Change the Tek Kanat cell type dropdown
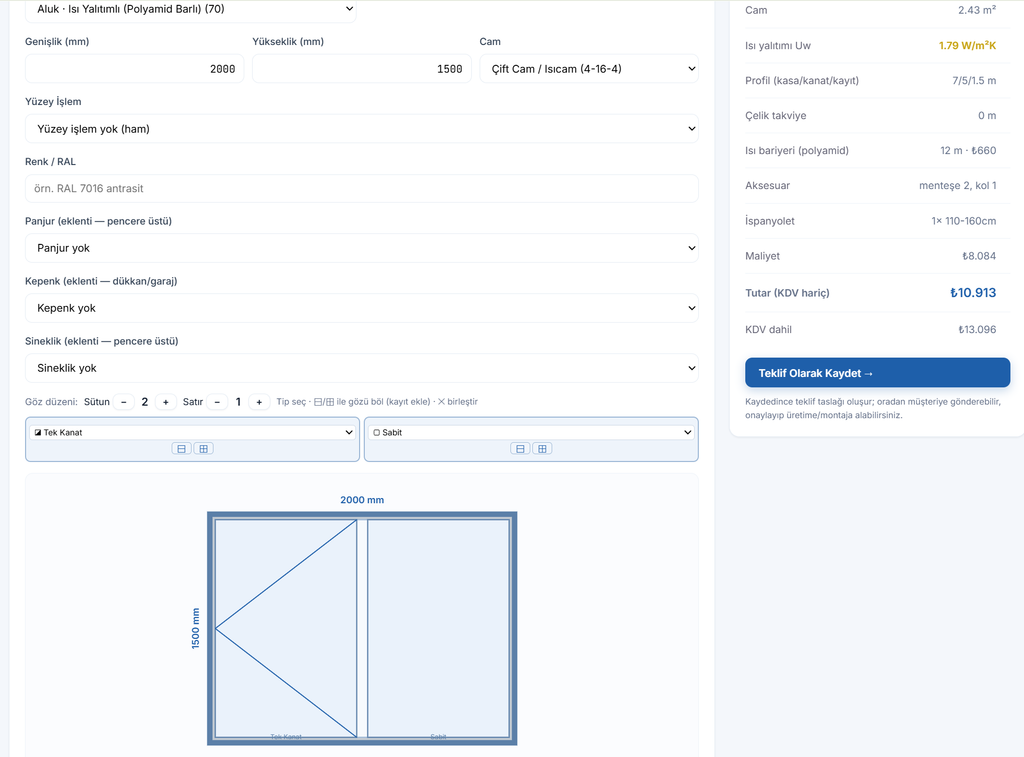Image resolution: width=1024 pixels, height=757 pixels. coord(193,432)
